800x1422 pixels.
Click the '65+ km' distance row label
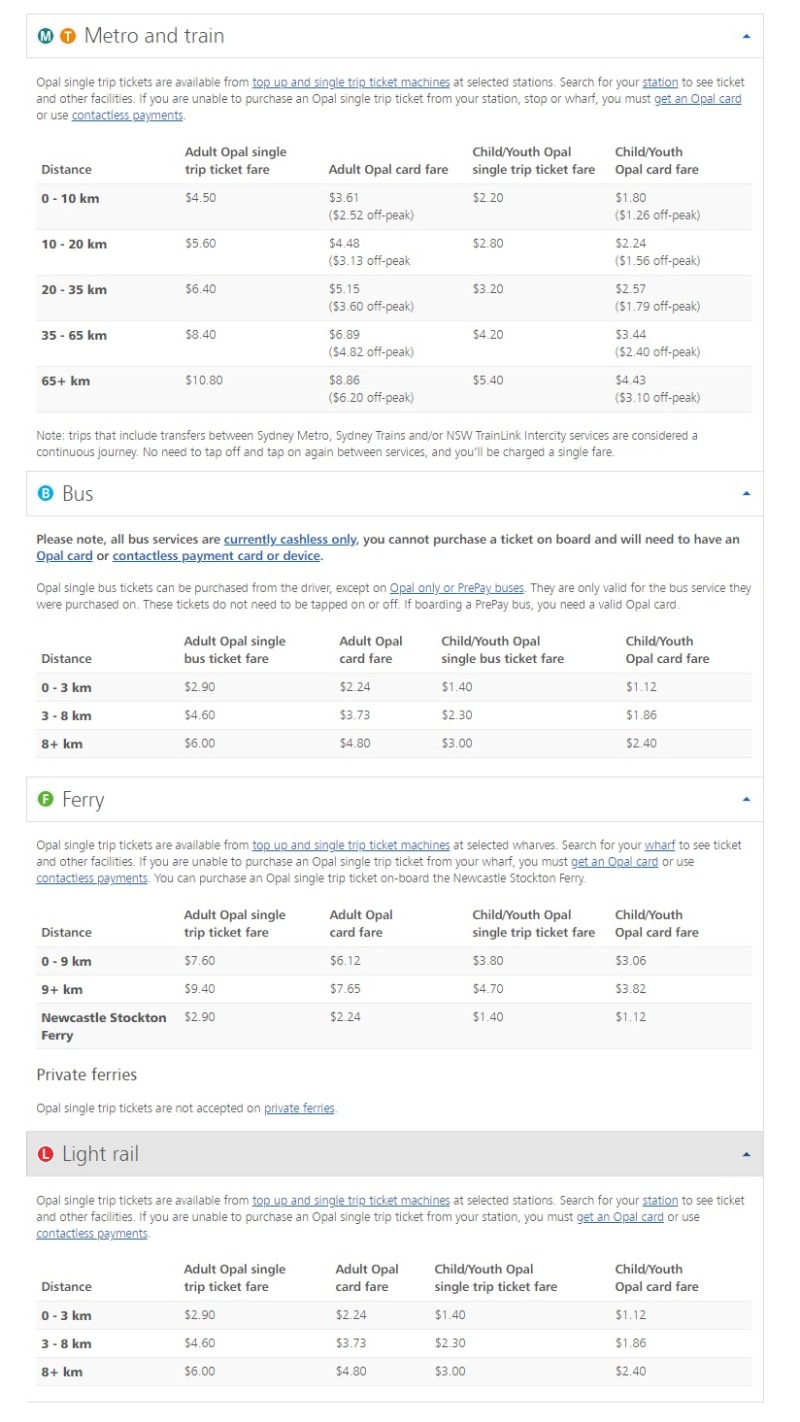click(66, 381)
